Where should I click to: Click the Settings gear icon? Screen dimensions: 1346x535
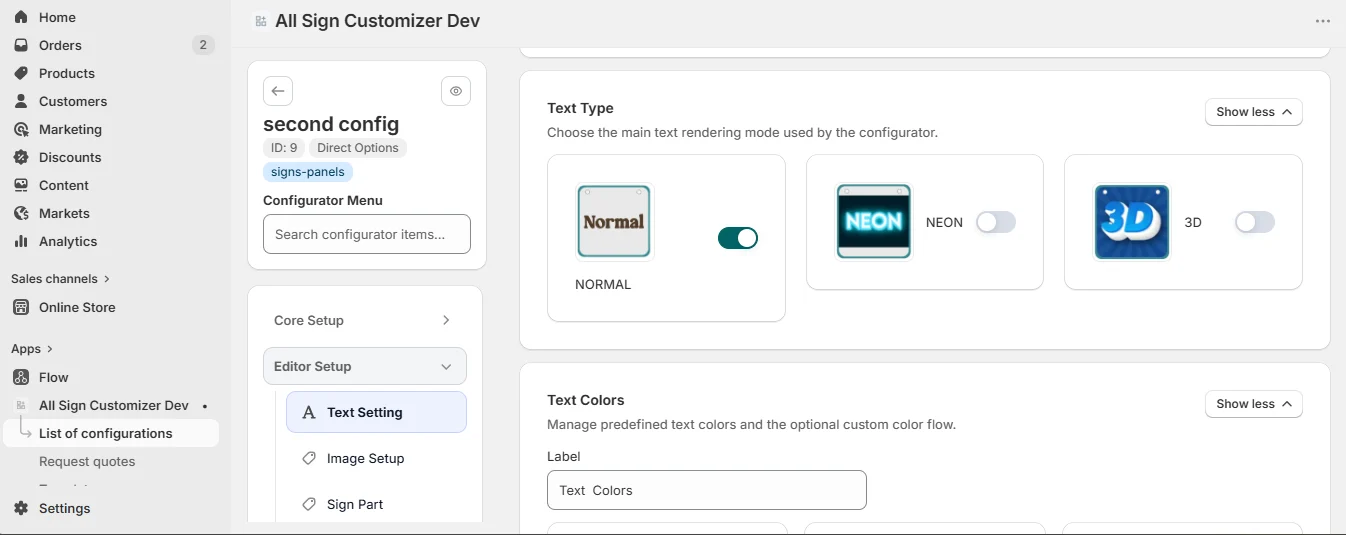tap(21, 508)
